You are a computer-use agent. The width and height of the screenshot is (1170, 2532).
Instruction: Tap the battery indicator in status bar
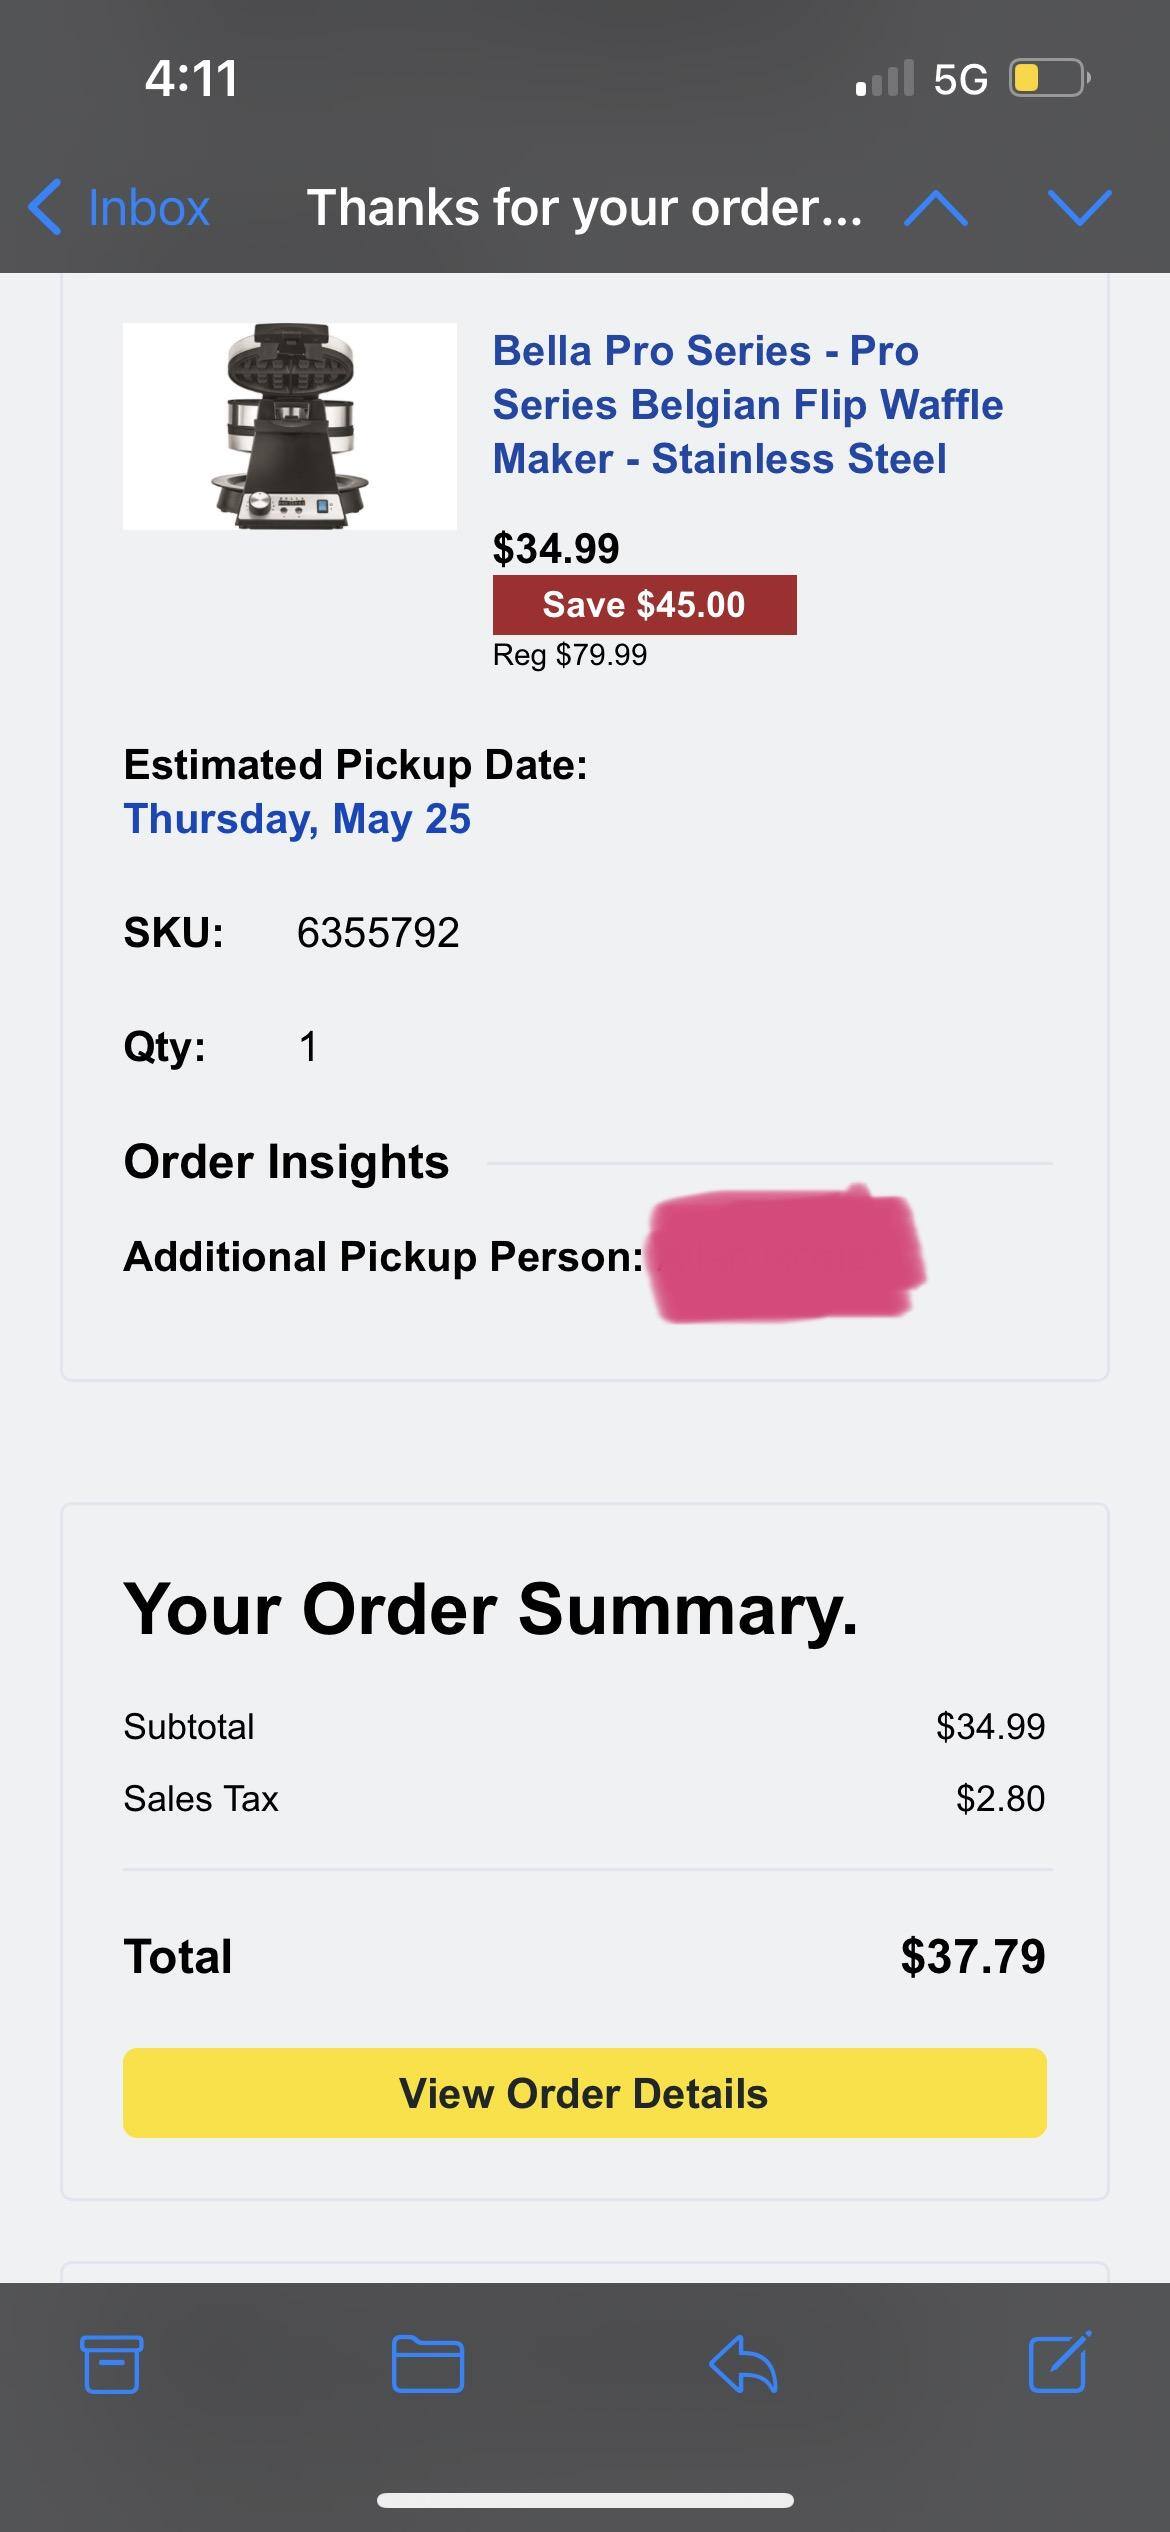pyautogui.click(x=1048, y=78)
